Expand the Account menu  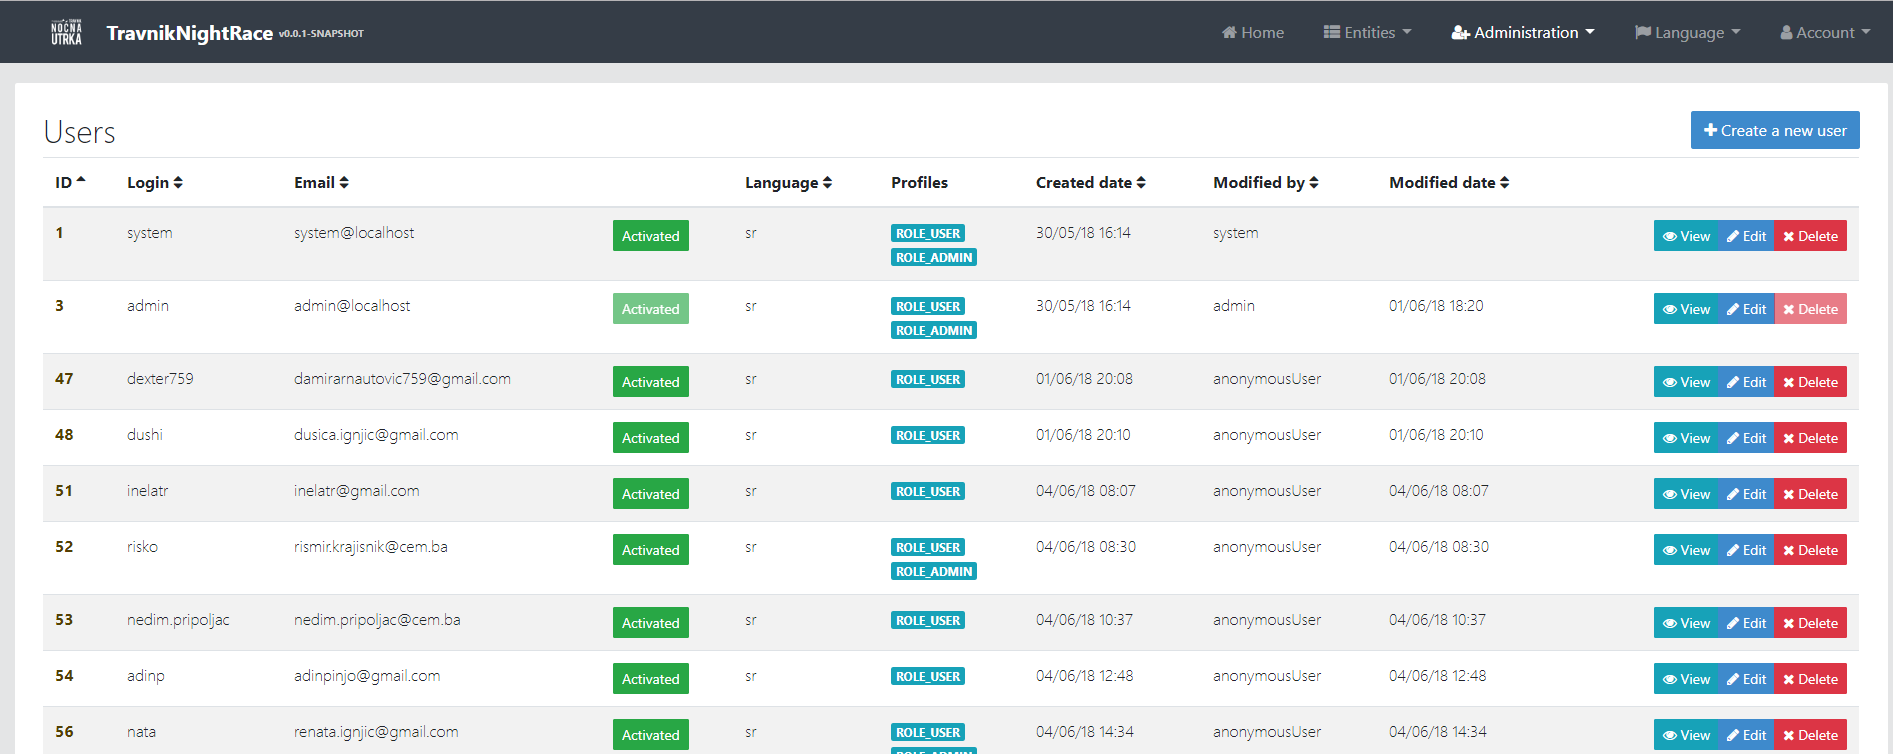(x=1825, y=32)
